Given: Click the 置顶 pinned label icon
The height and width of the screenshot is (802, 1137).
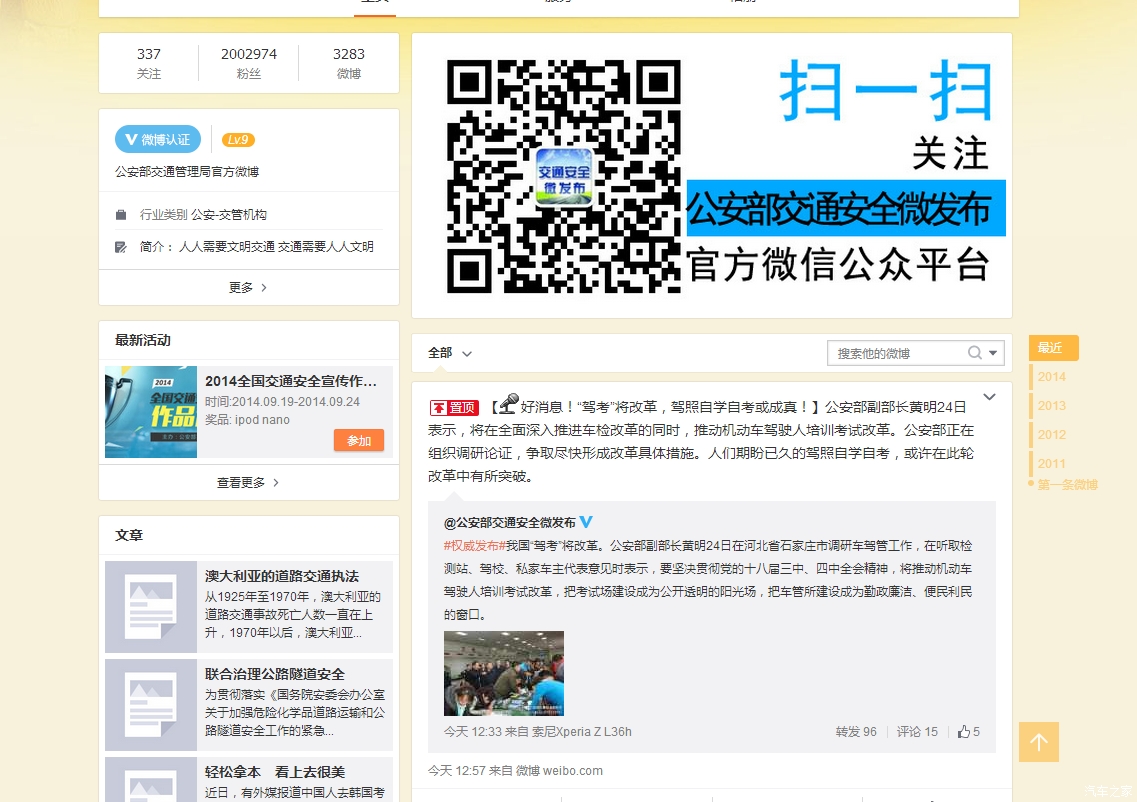Looking at the screenshot, I should [x=455, y=408].
